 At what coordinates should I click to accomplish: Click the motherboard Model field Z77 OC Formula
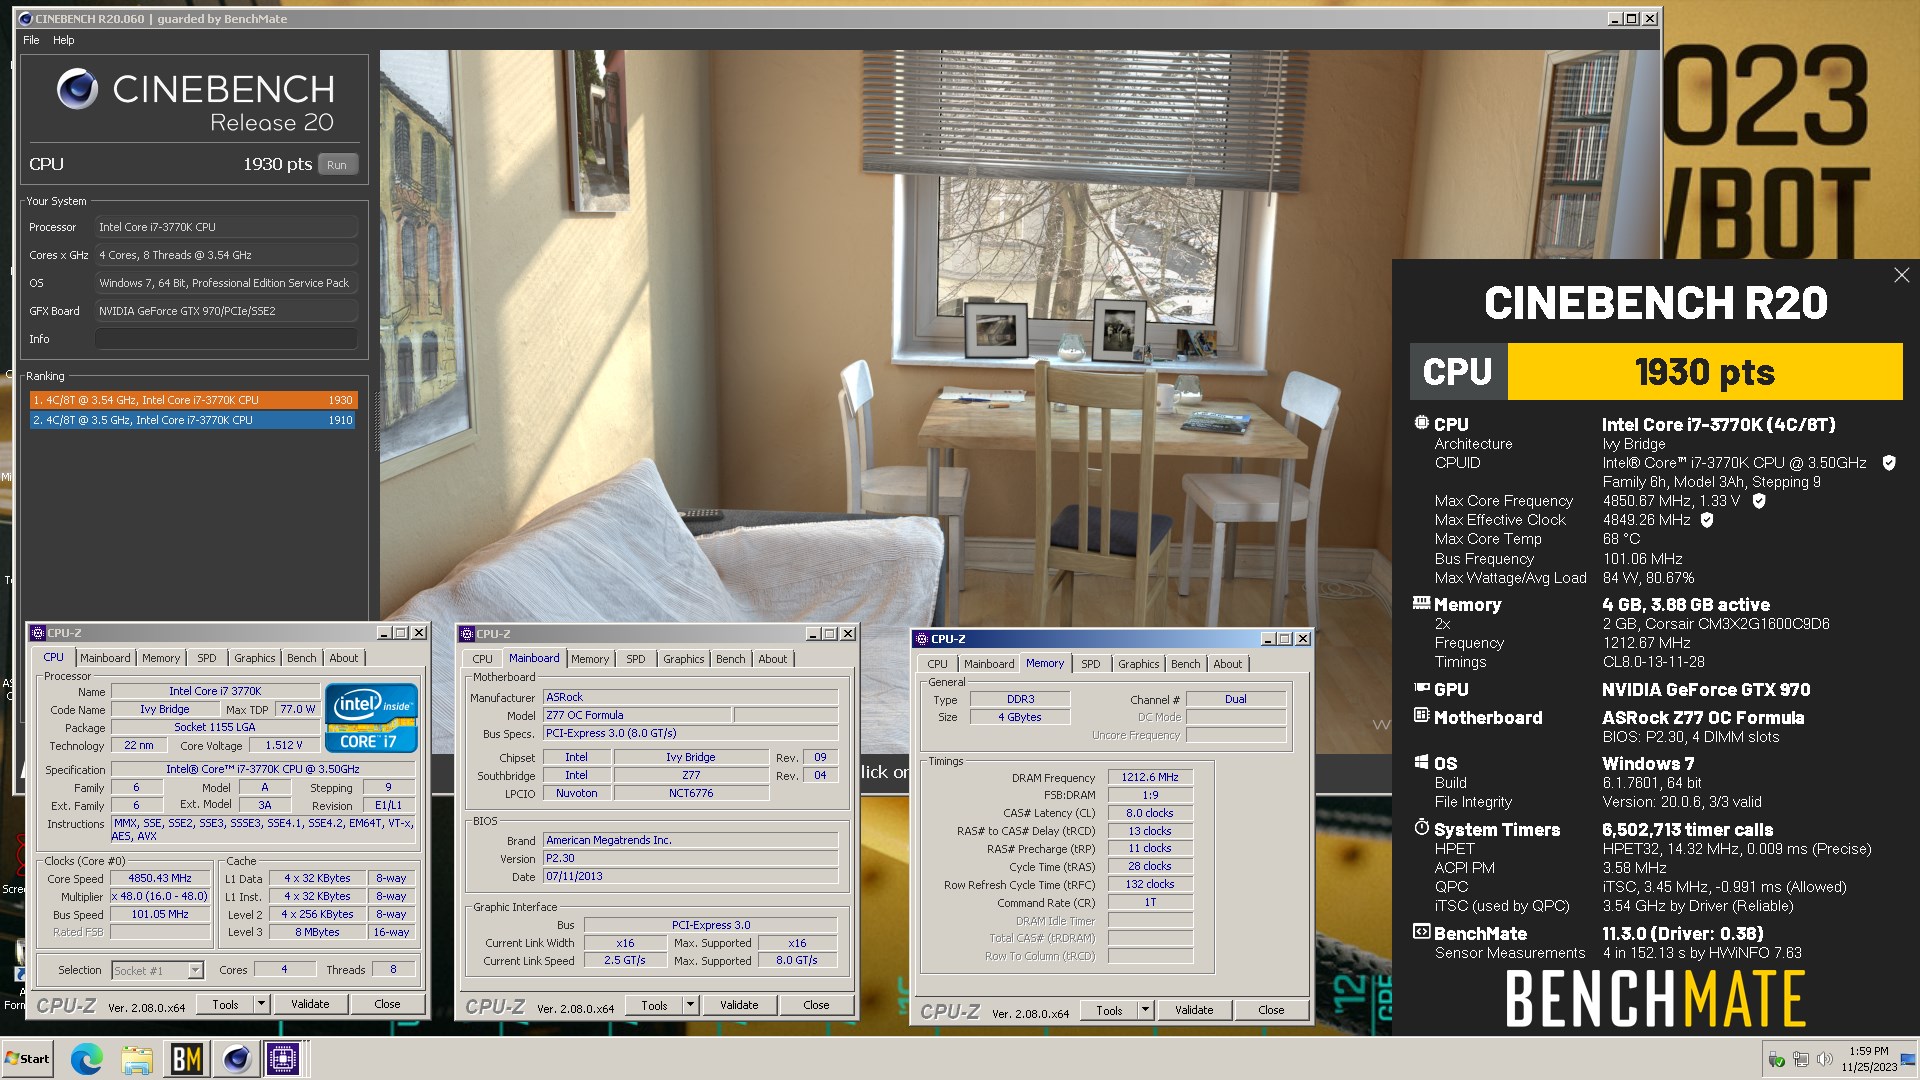[637, 715]
